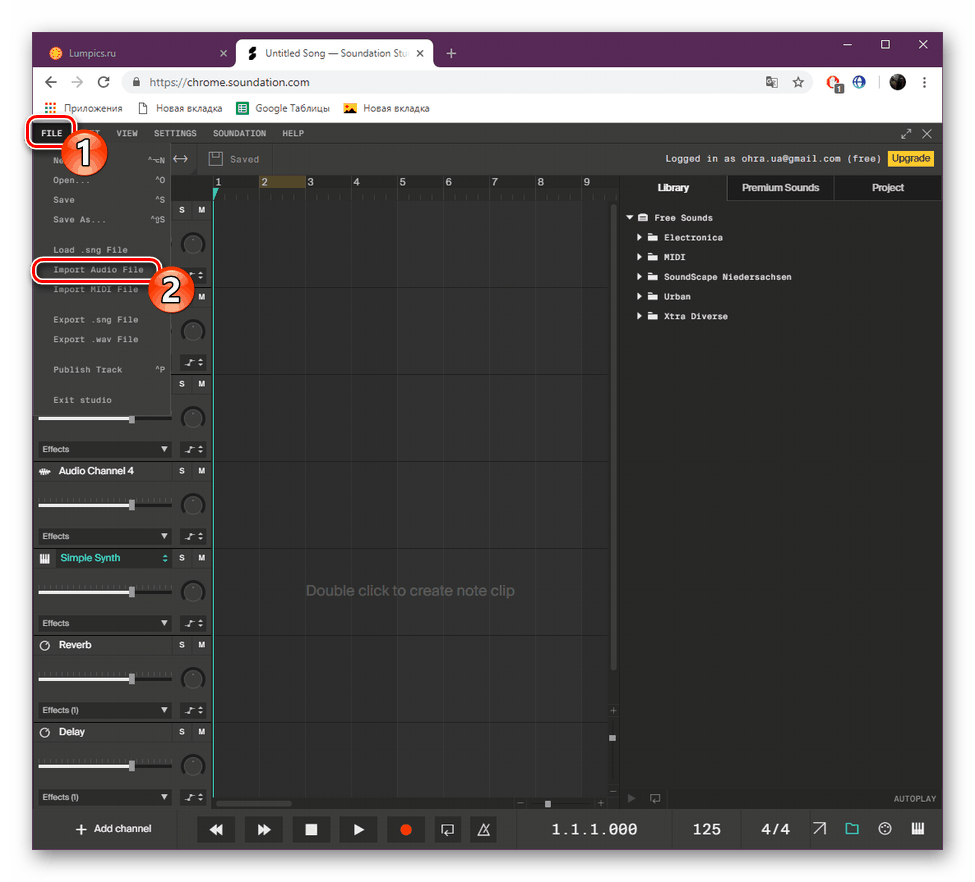Click the teal folder icon near the tempo
975x882 pixels.
click(x=852, y=829)
